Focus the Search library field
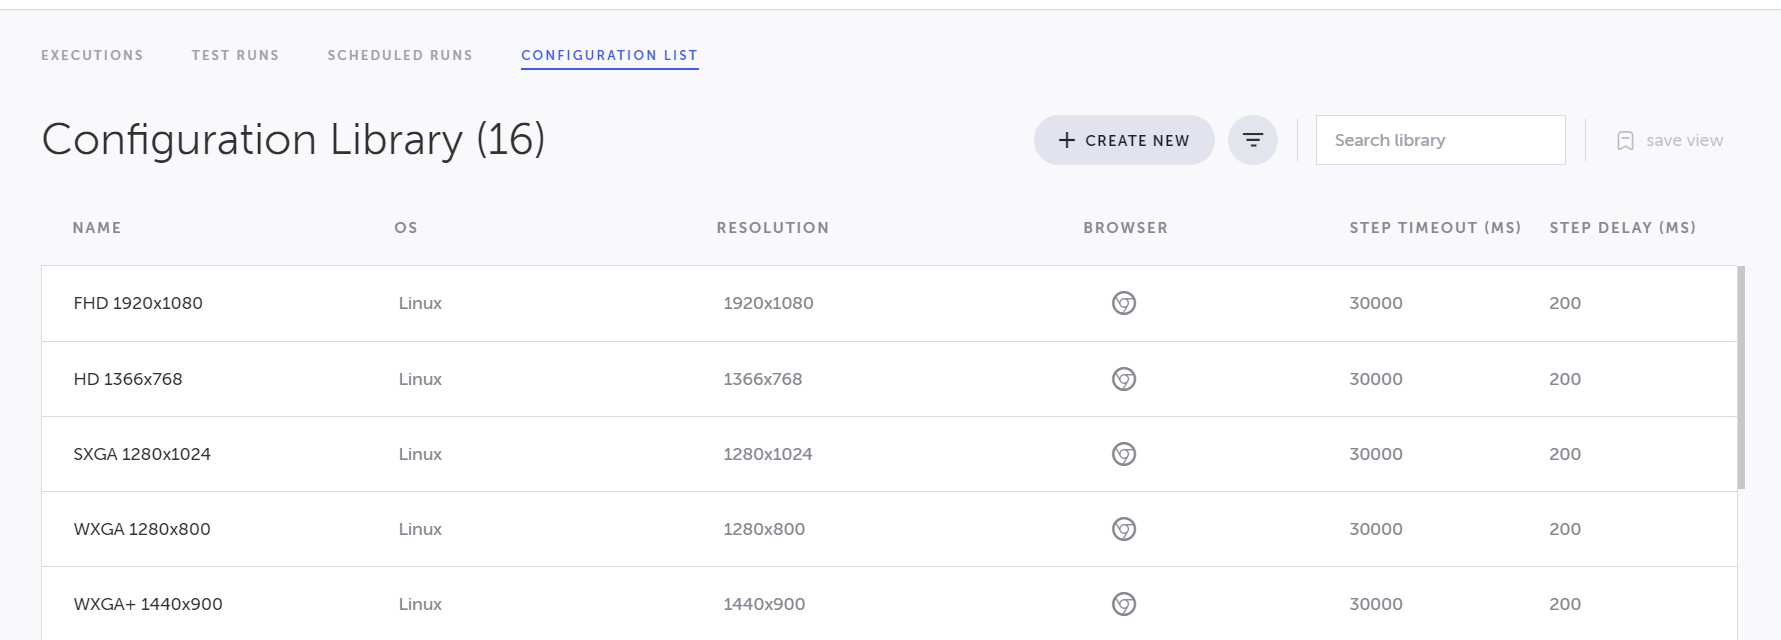This screenshot has width=1781, height=640. coord(1440,140)
